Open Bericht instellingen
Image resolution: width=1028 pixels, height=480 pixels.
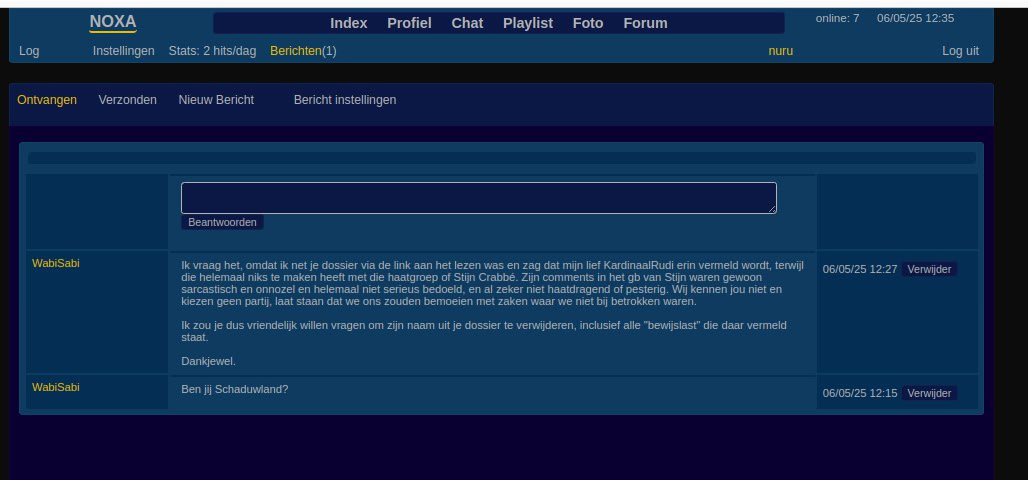click(x=345, y=100)
